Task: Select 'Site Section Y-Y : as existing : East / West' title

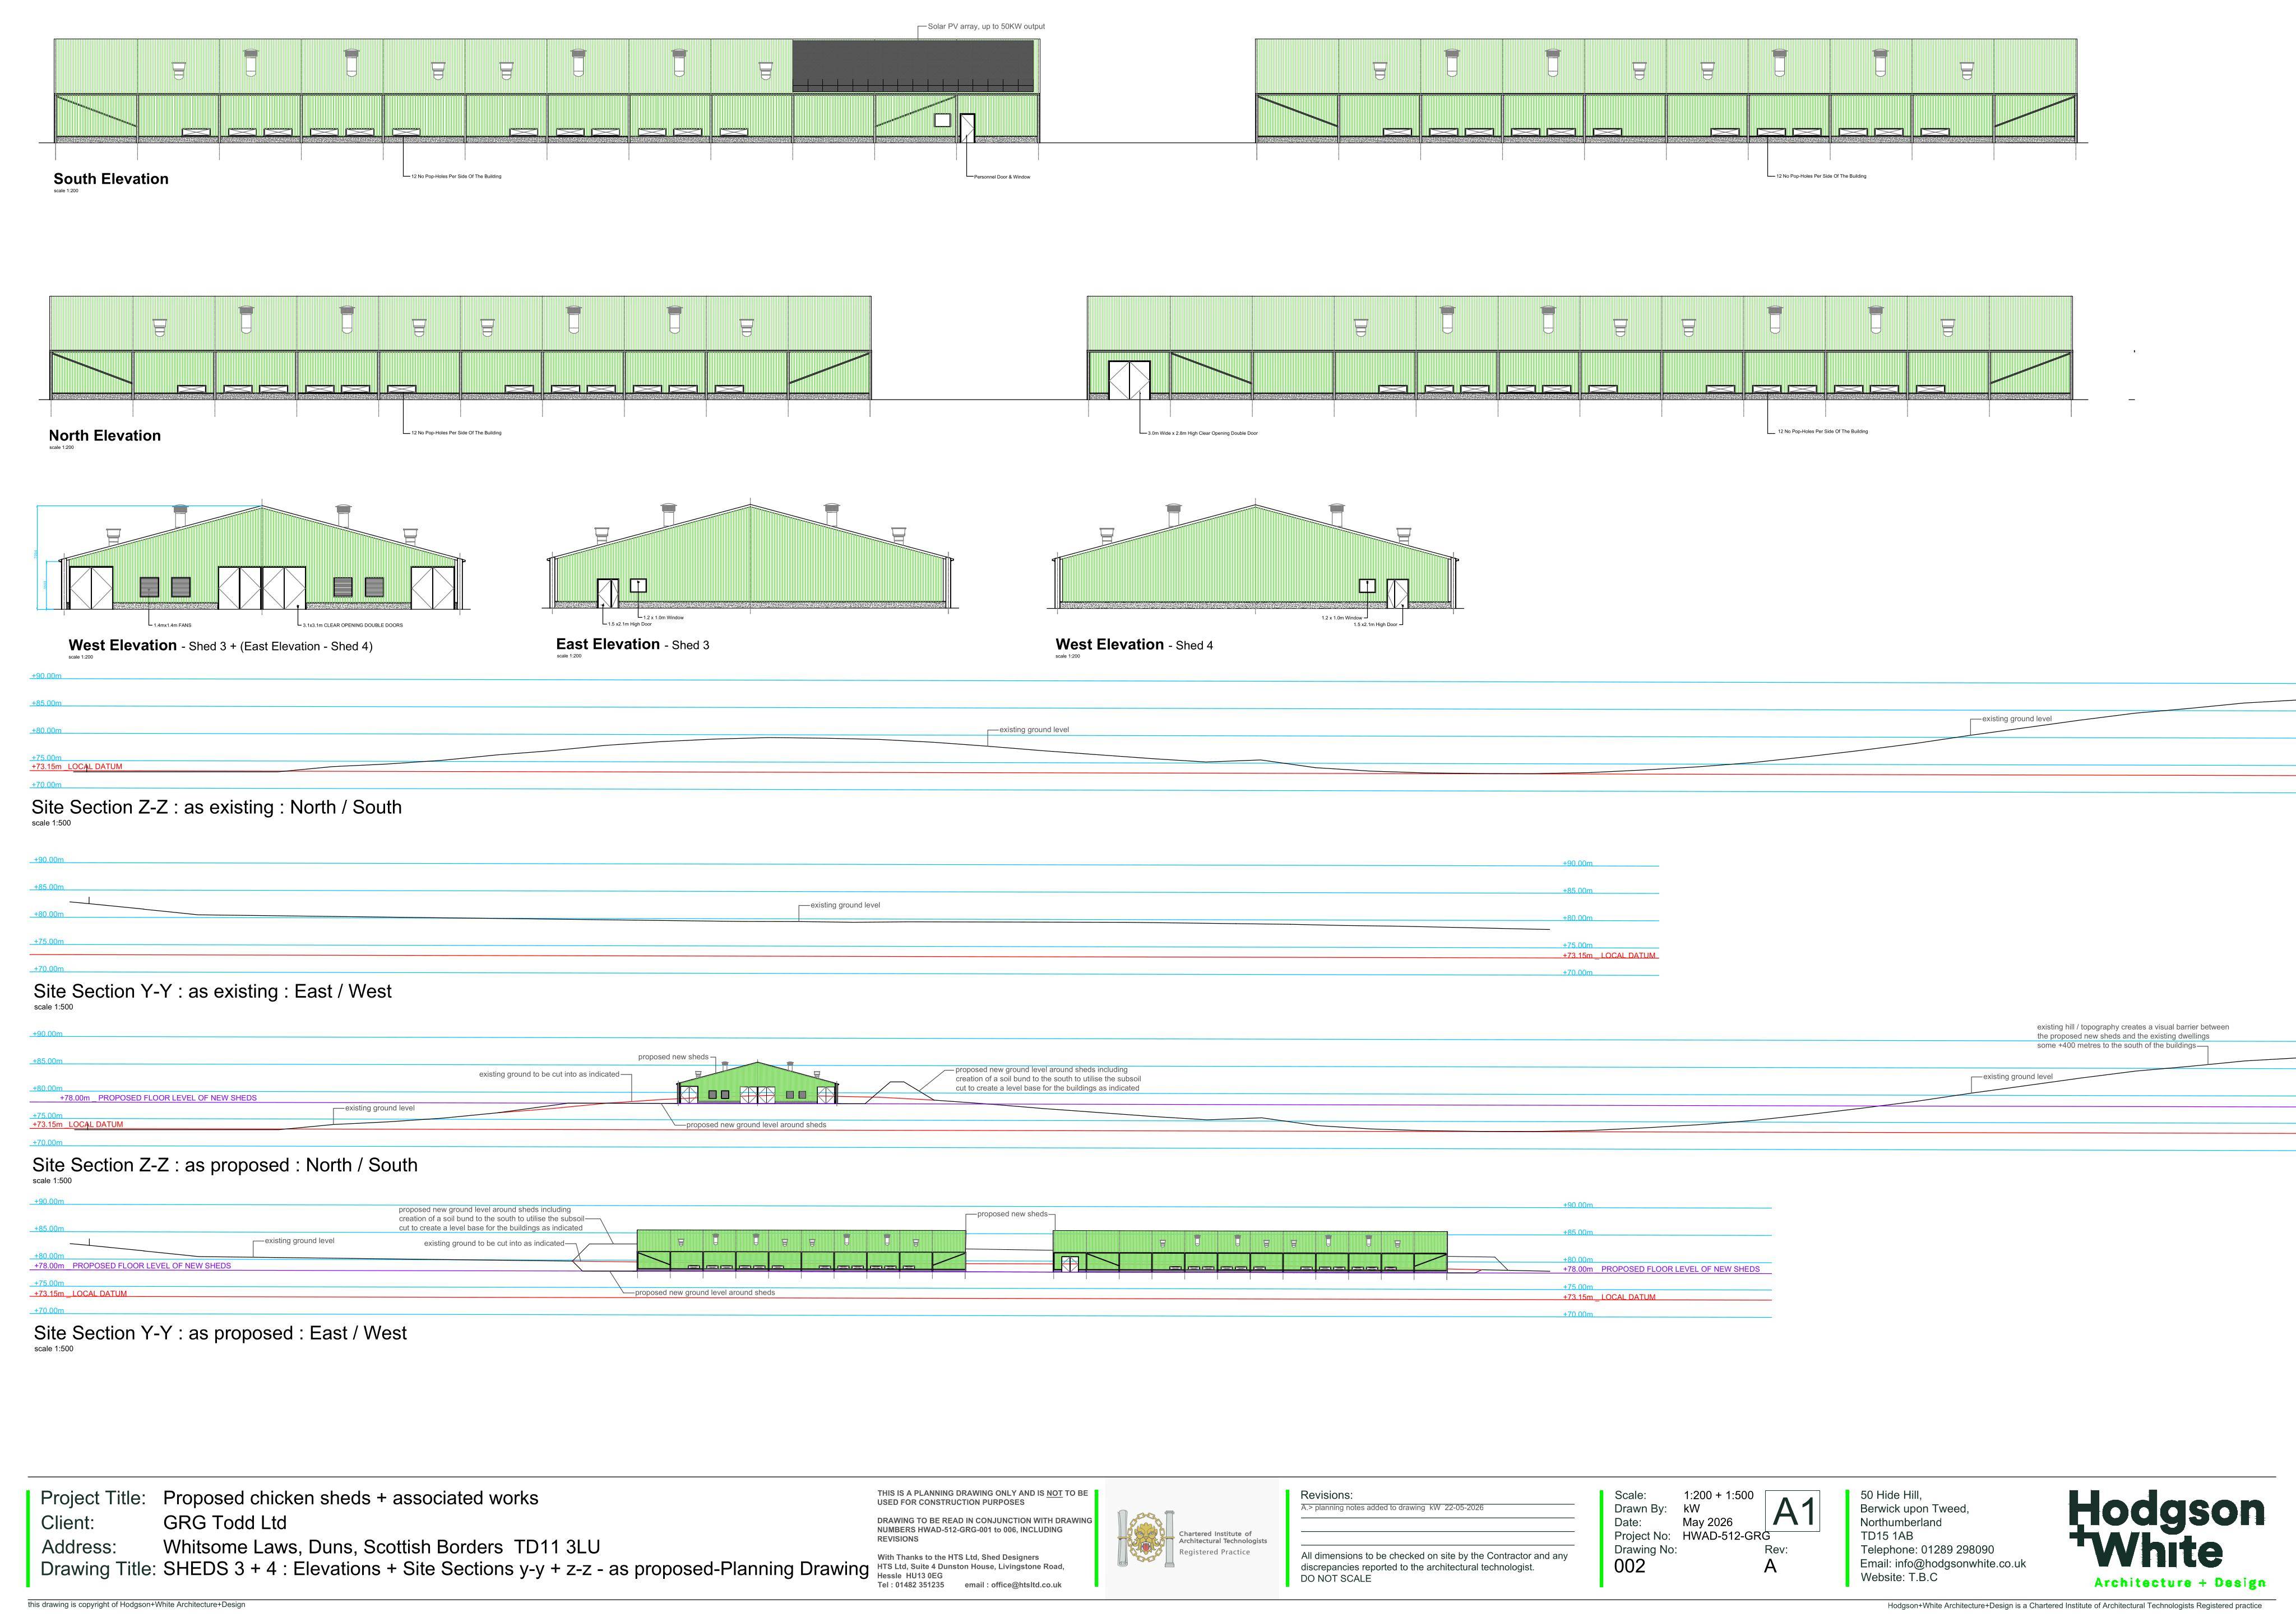Action: tap(213, 992)
